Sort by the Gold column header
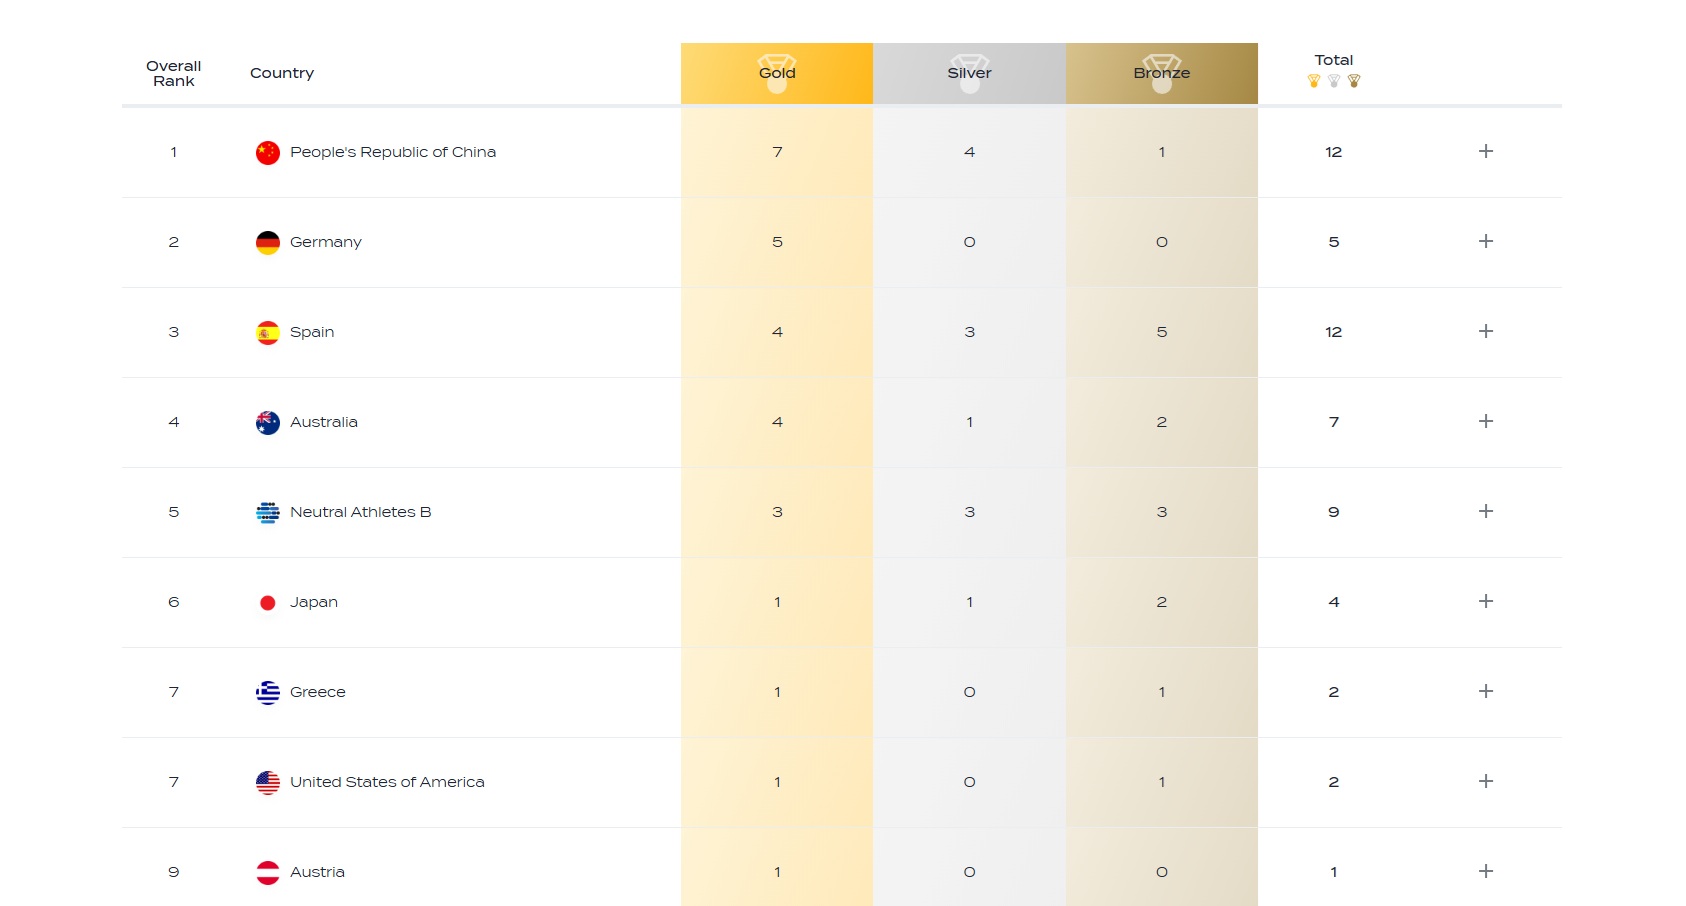 click(x=777, y=73)
